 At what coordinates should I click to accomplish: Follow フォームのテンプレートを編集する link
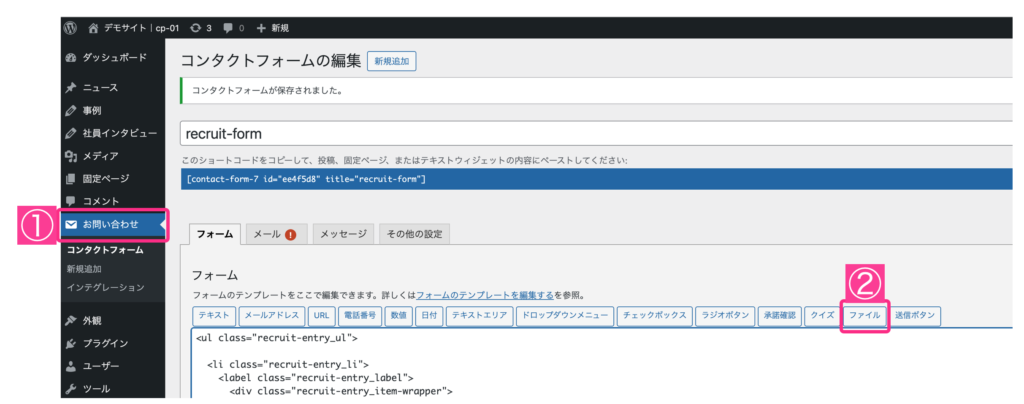pos(485,295)
